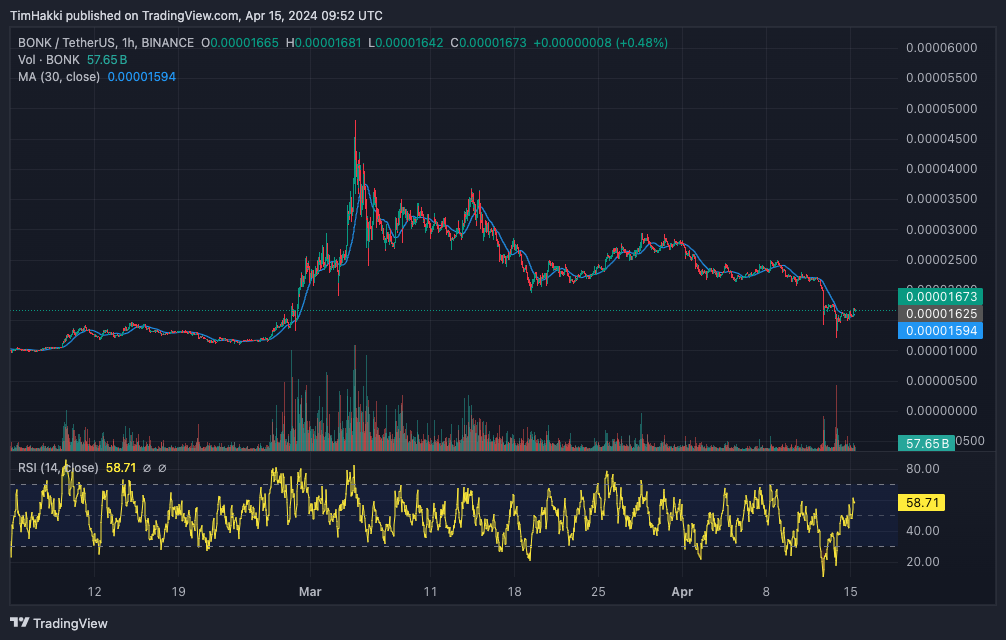Click the blue MA price label 0.00001594
1006x640 pixels.
coord(941,331)
